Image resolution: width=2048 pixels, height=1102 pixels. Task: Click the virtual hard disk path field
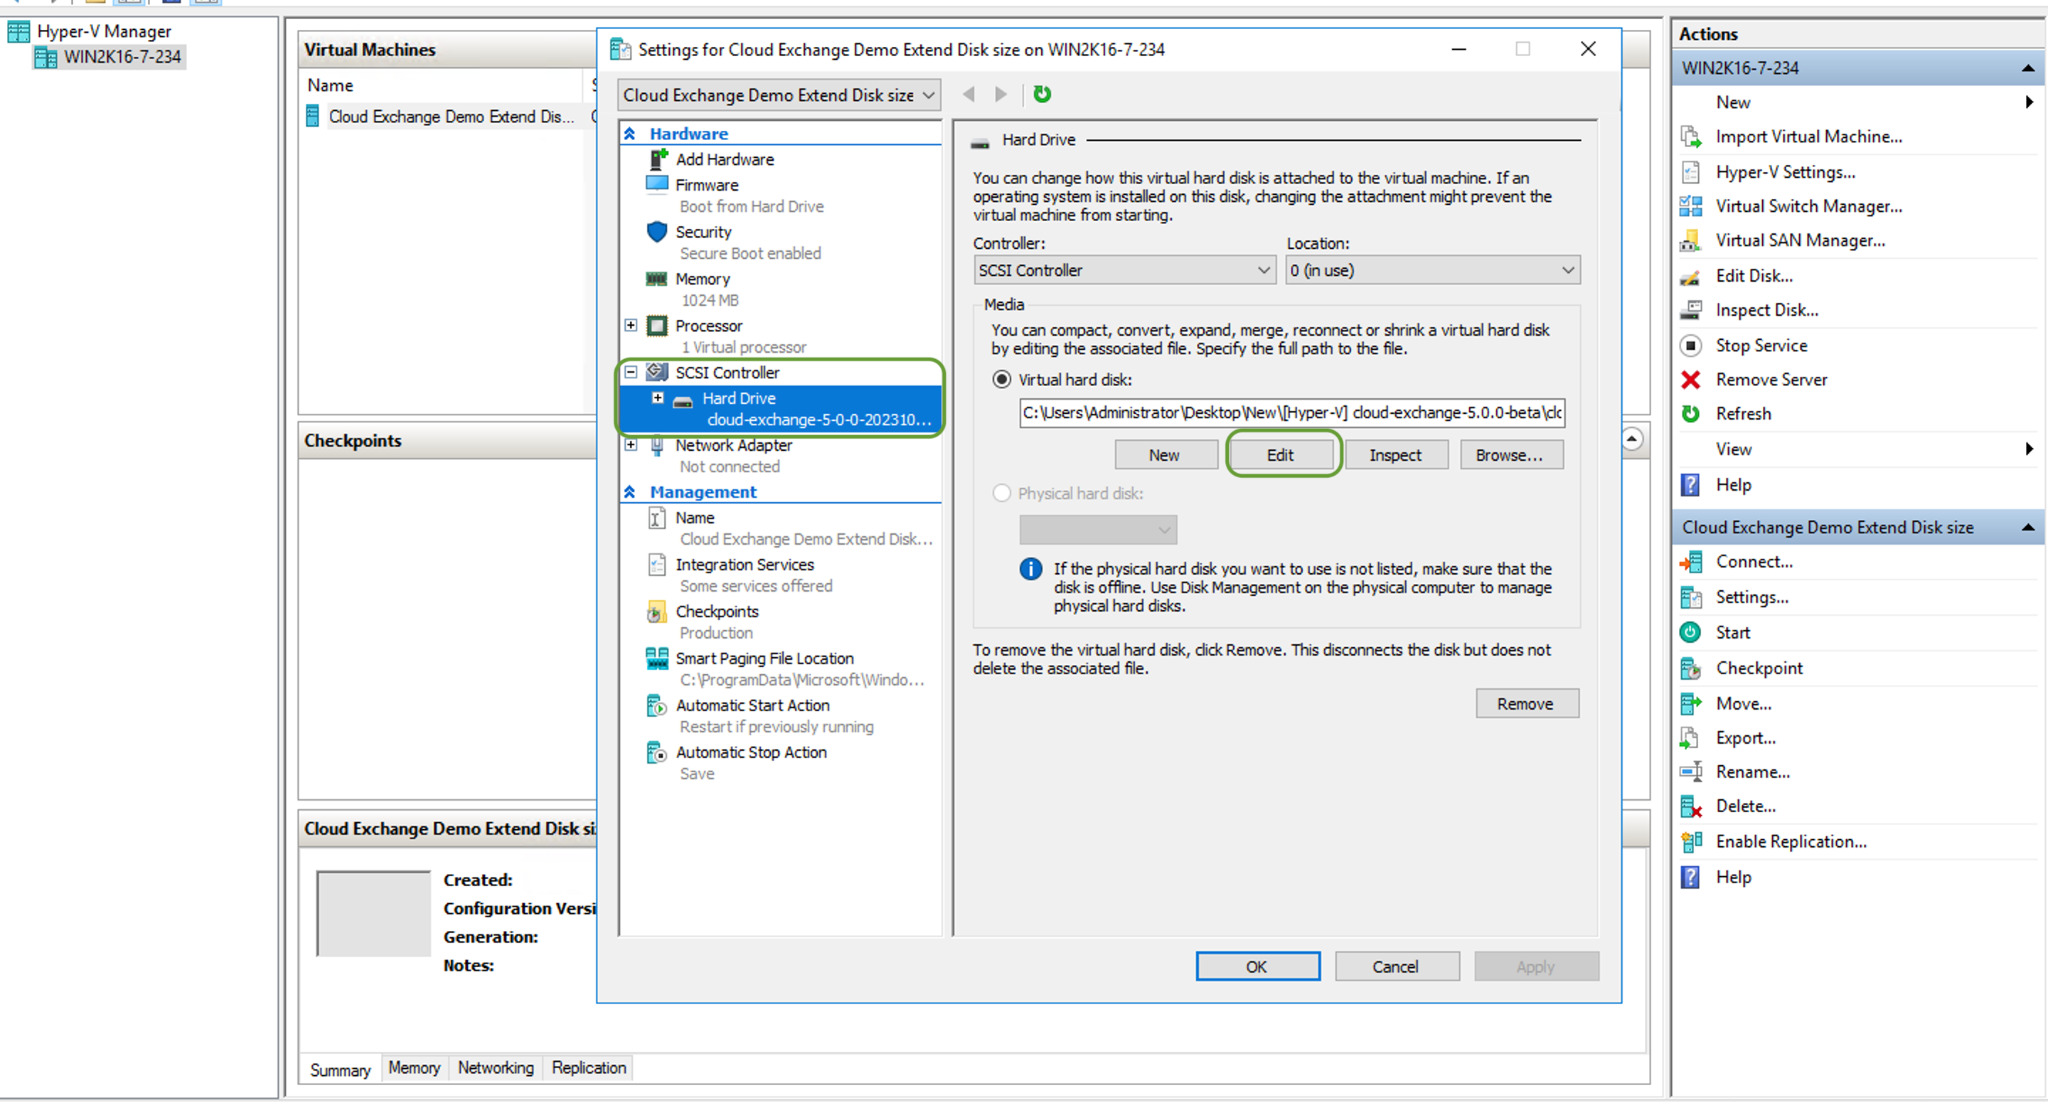(x=1292, y=413)
